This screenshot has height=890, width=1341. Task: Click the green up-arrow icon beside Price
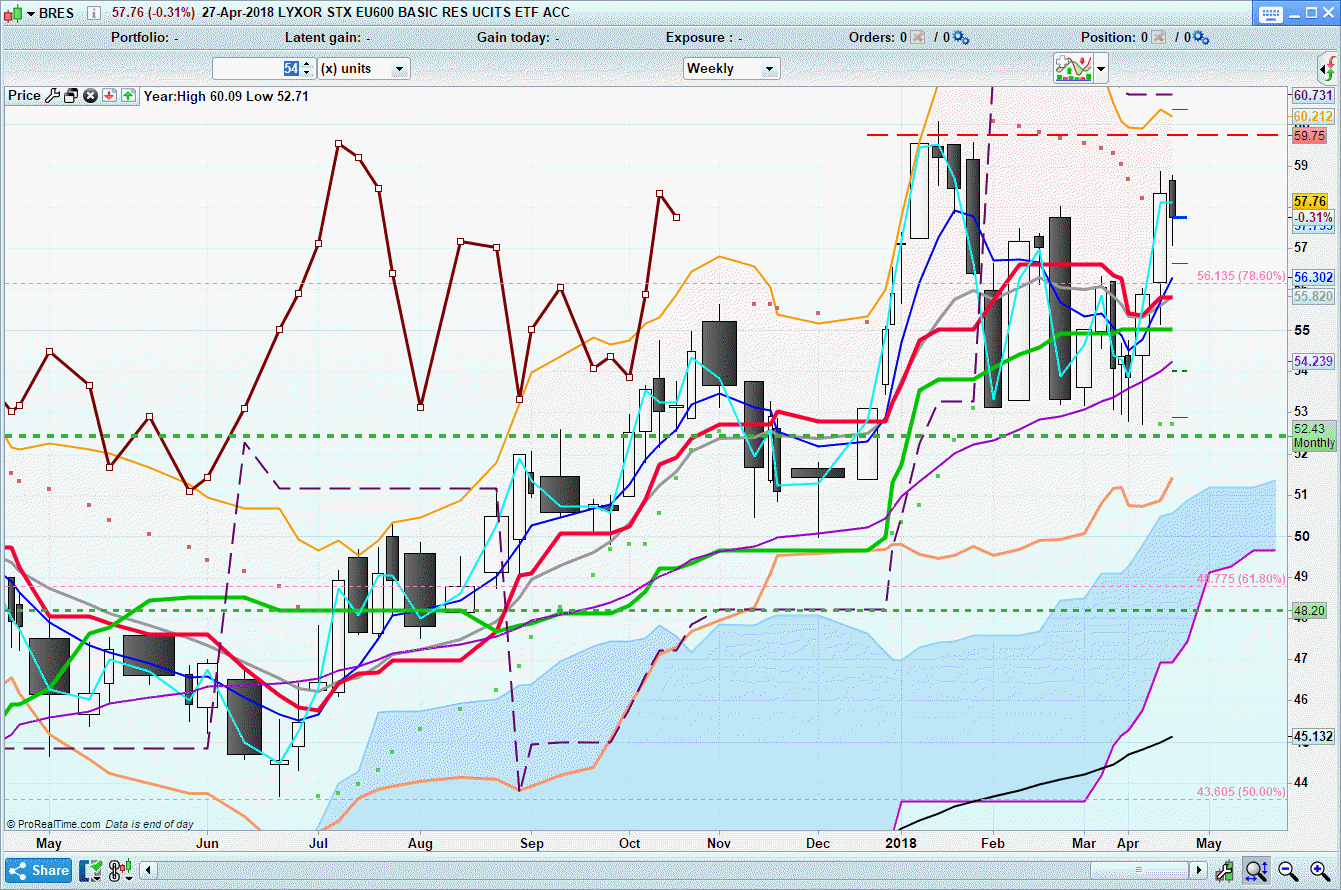[x=128, y=96]
